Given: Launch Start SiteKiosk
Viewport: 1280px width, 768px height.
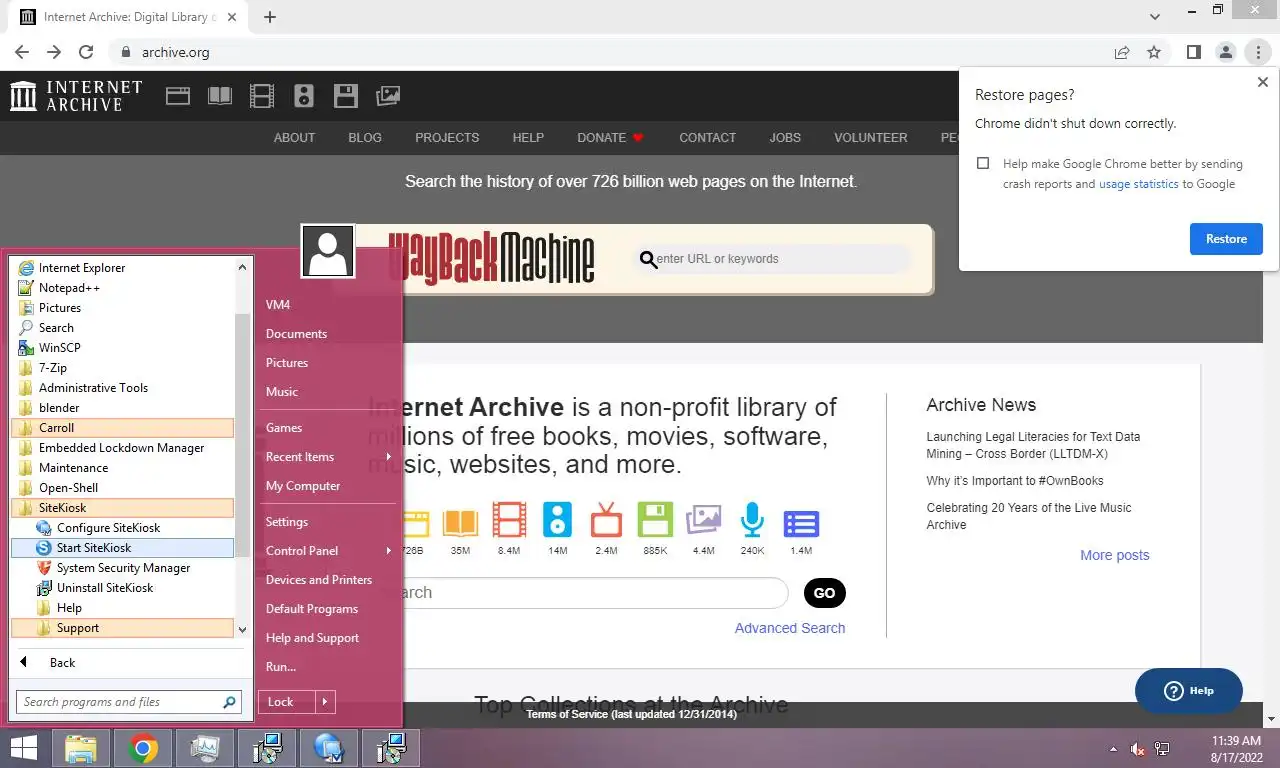Looking at the screenshot, I should tap(122, 548).
